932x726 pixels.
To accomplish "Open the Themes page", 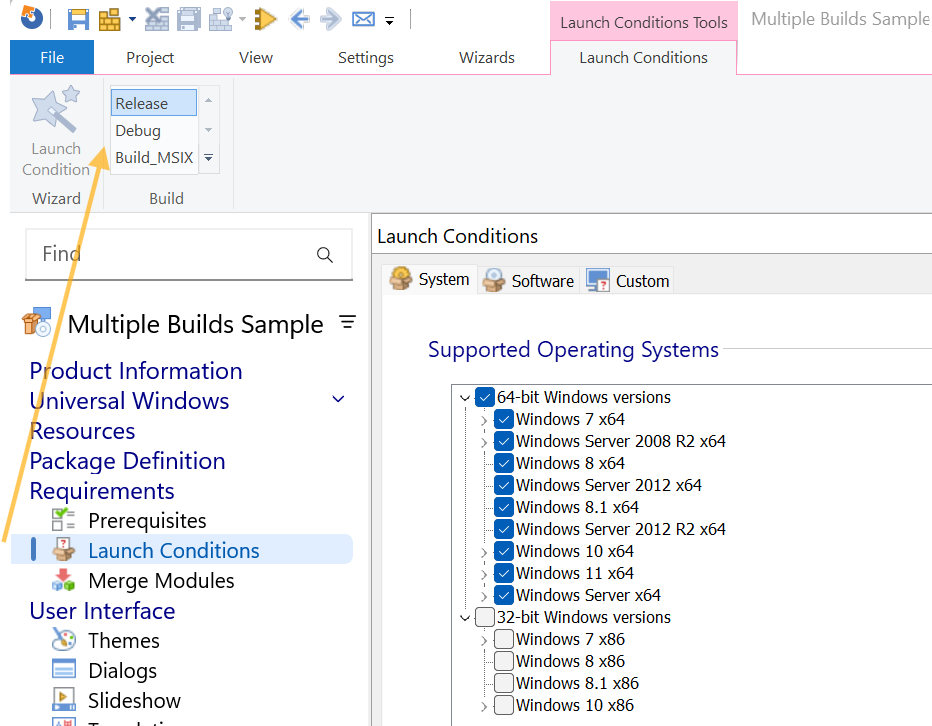I will [124, 640].
